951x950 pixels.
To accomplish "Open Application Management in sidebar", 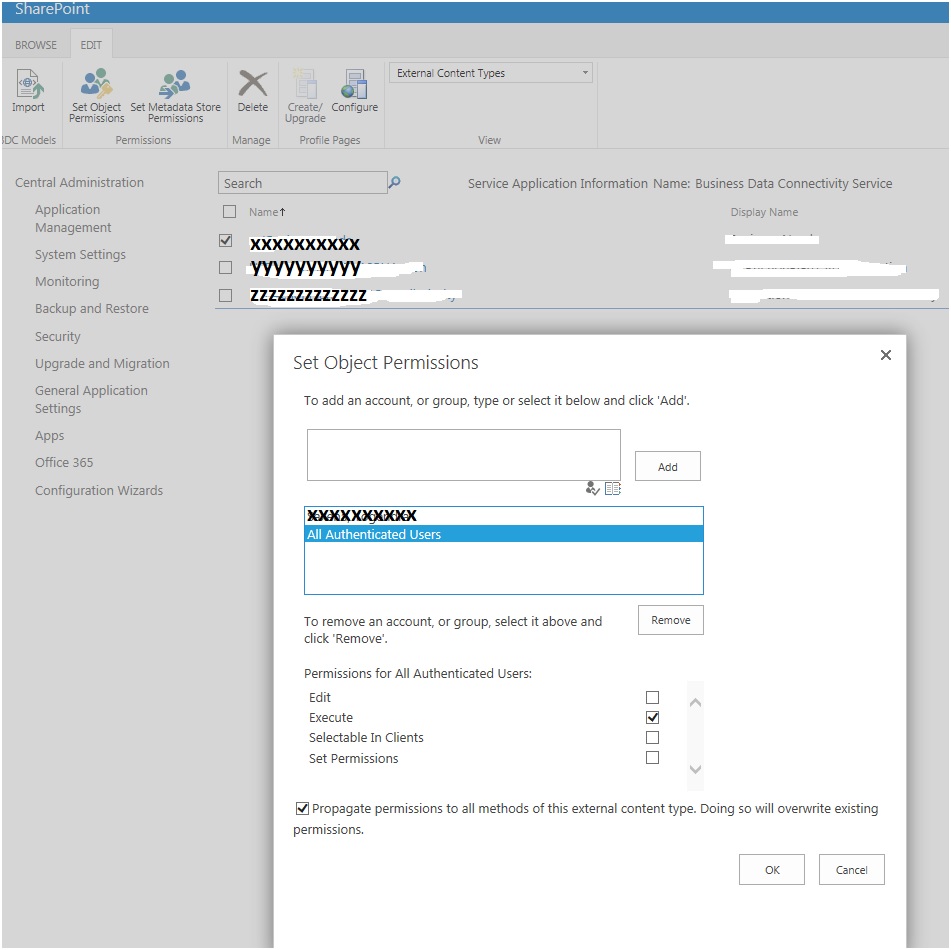I will tap(73, 218).
